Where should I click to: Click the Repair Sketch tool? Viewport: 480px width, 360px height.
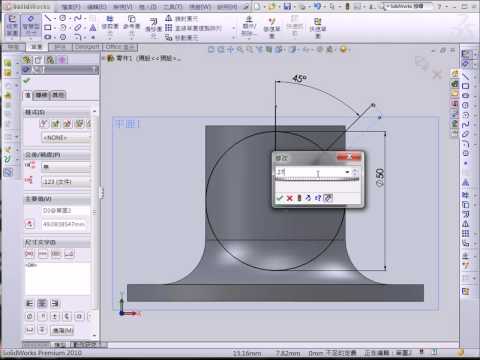tap(272, 27)
